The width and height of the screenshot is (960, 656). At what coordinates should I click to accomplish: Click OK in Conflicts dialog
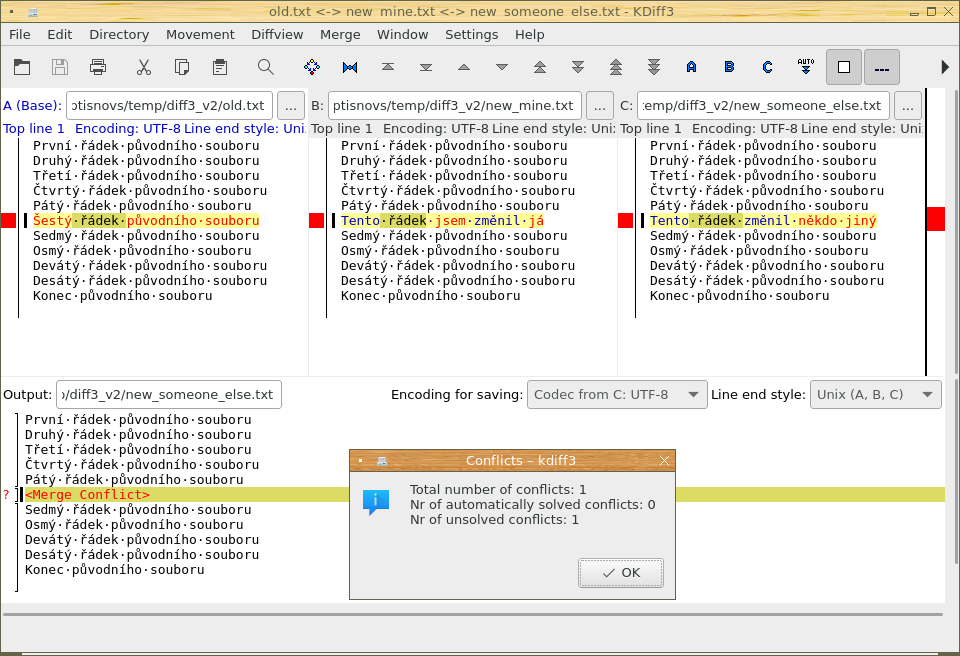621,573
